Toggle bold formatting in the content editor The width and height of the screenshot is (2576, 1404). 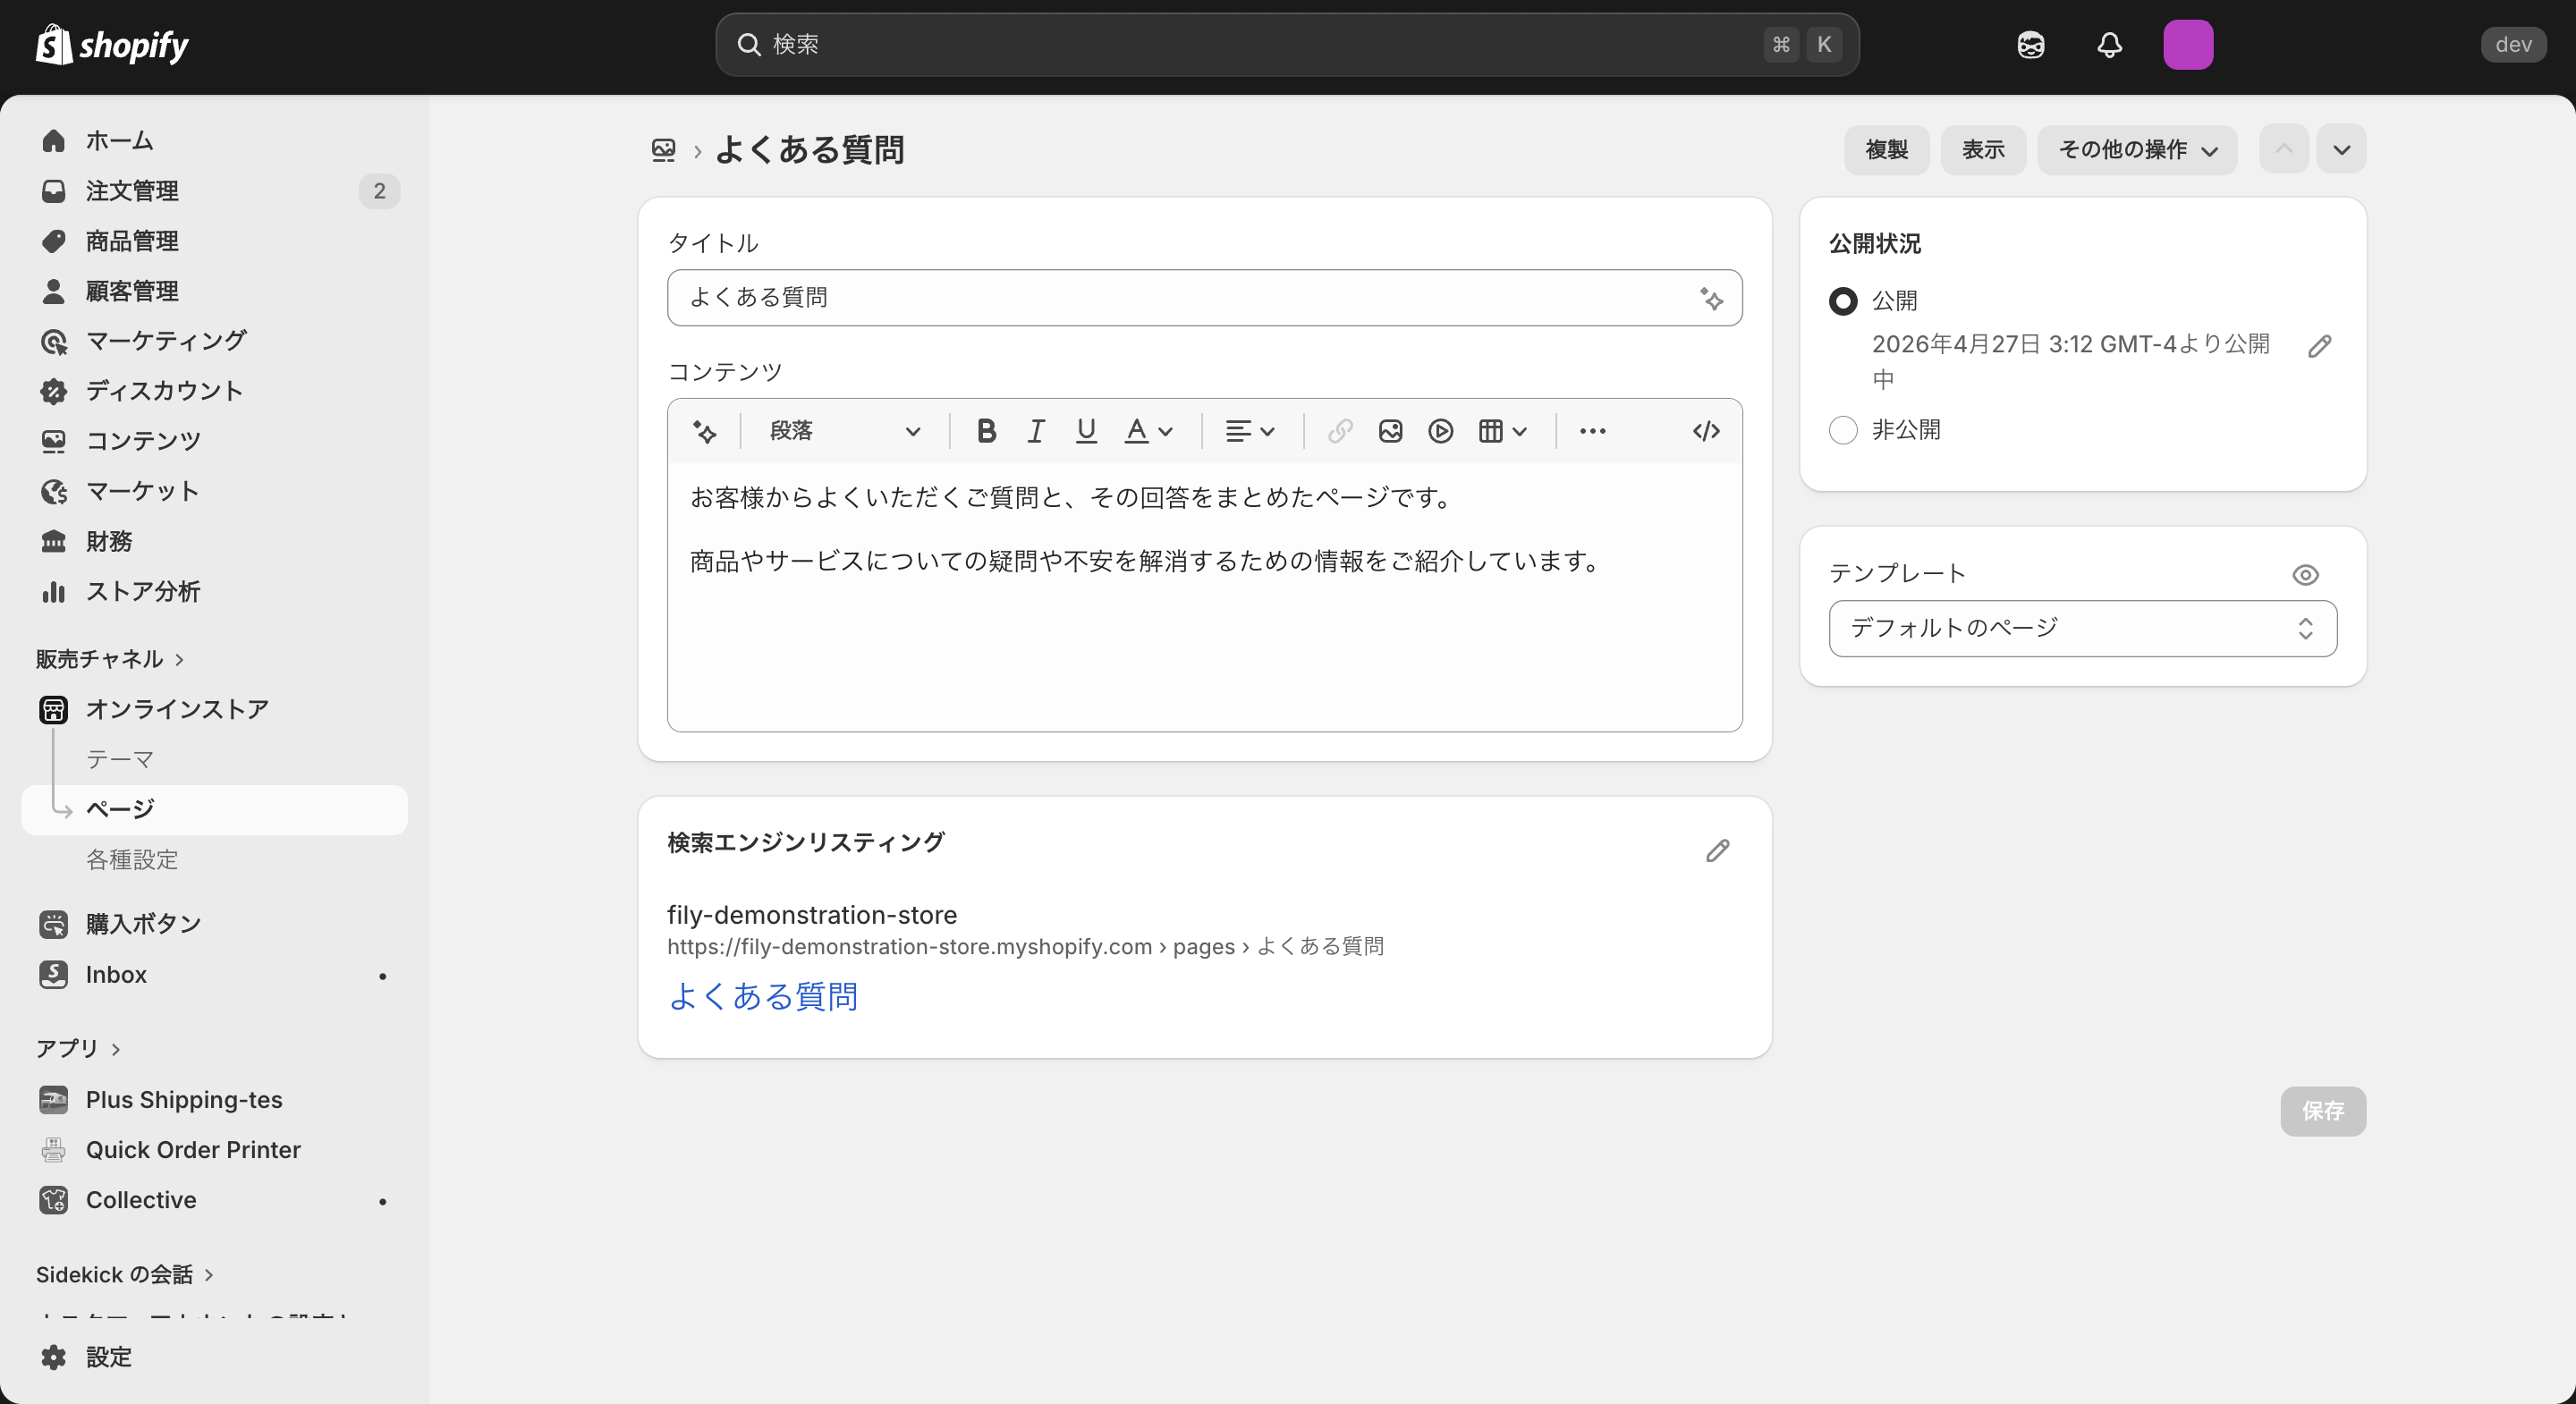point(986,430)
